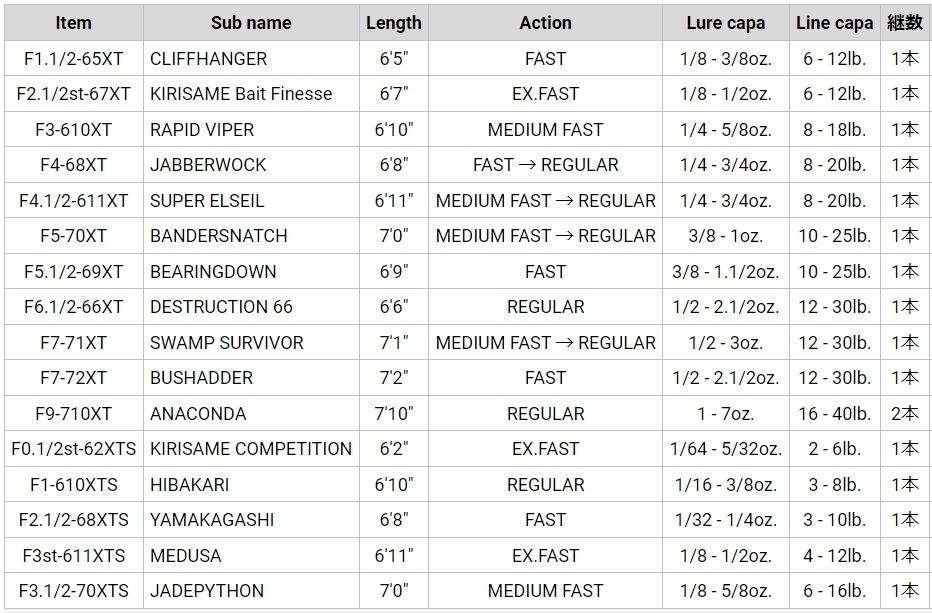Click the Line capa column header
Screen dimensions: 932x613
[x=835, y=23]
